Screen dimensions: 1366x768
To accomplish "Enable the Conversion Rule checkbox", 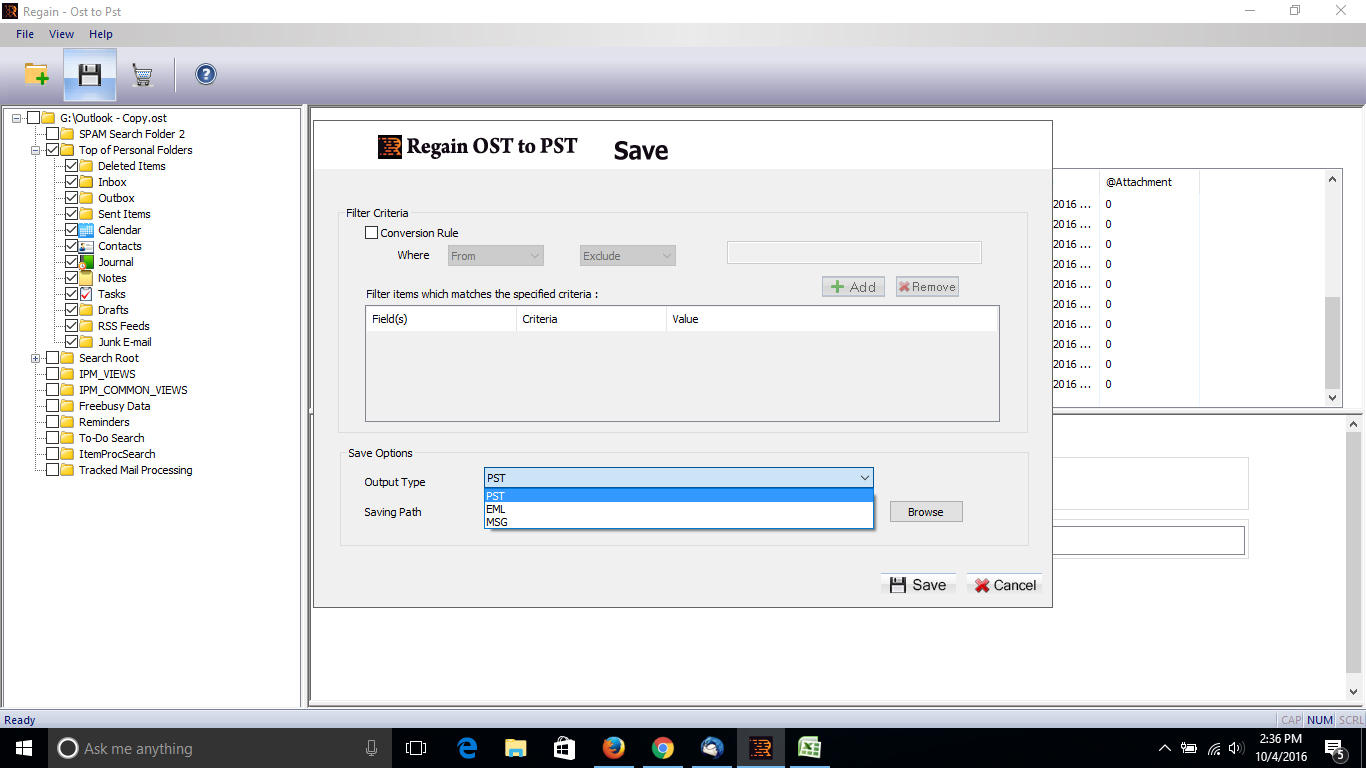I will pyautogui.click(x=372, y=233).
